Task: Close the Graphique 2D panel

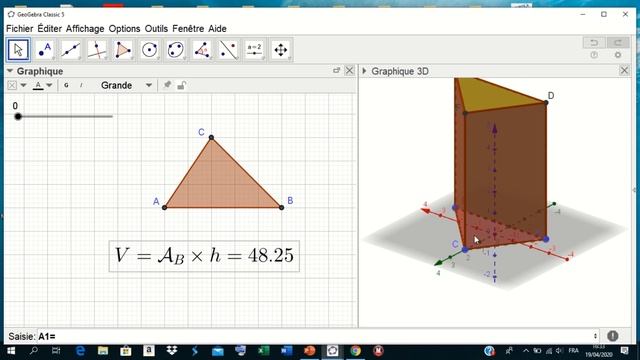Action: pyautogui.click(x=349, y=71)
